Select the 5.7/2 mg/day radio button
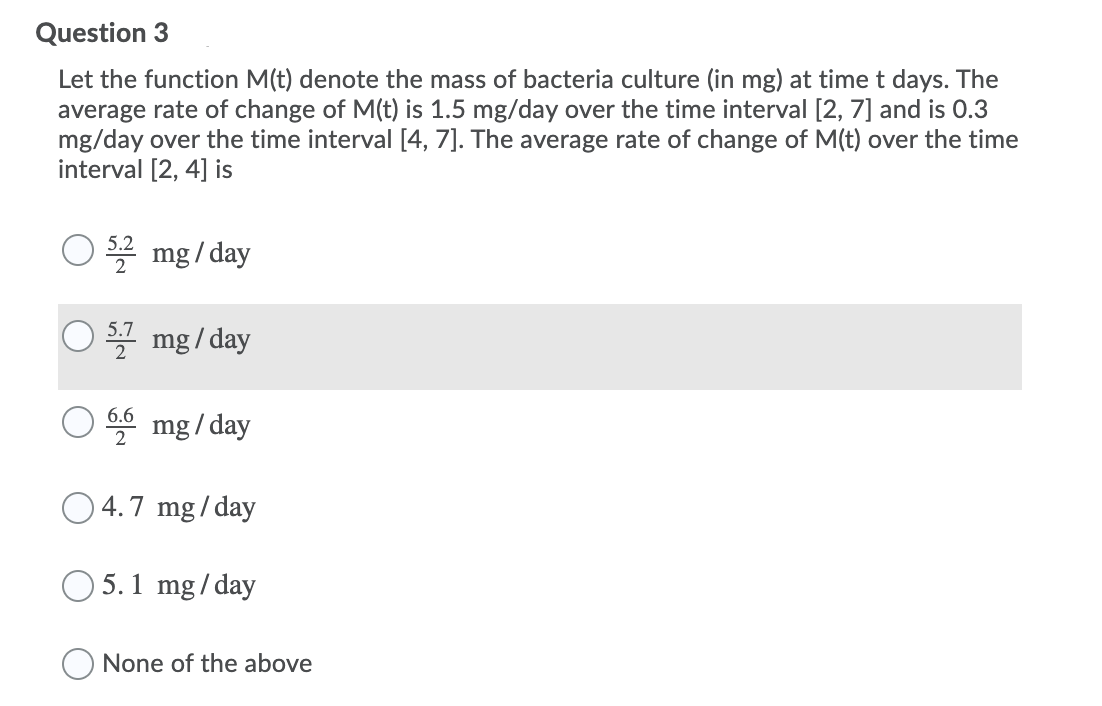The height and width of the screenshot is (706, 1102). pos(77,338)
